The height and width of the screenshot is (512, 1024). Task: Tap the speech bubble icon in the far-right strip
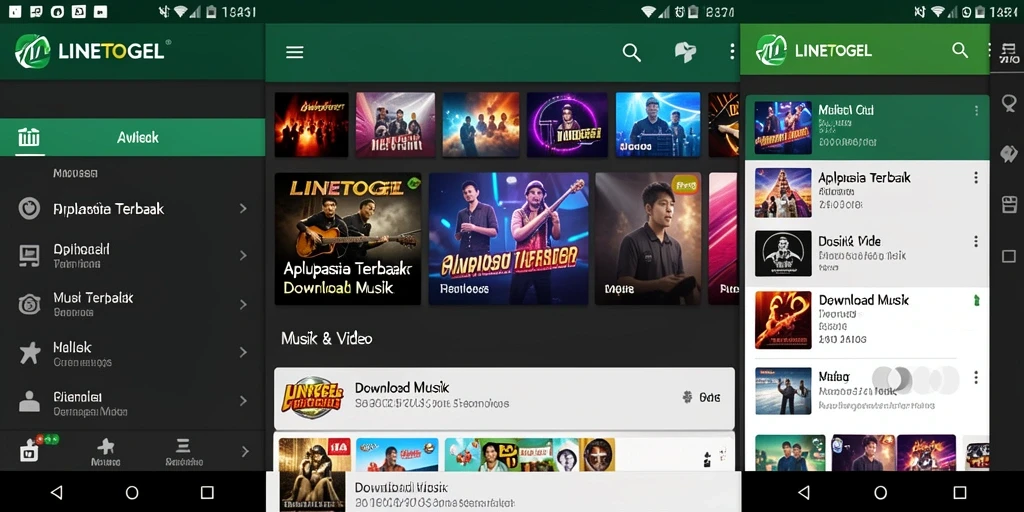coord(1009,104)
